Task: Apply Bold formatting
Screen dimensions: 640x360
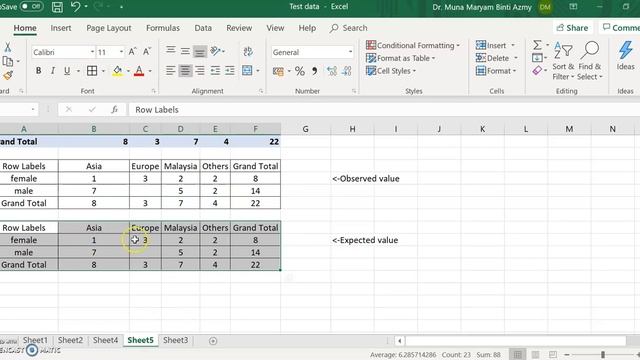Action: [x=38, y=71]
